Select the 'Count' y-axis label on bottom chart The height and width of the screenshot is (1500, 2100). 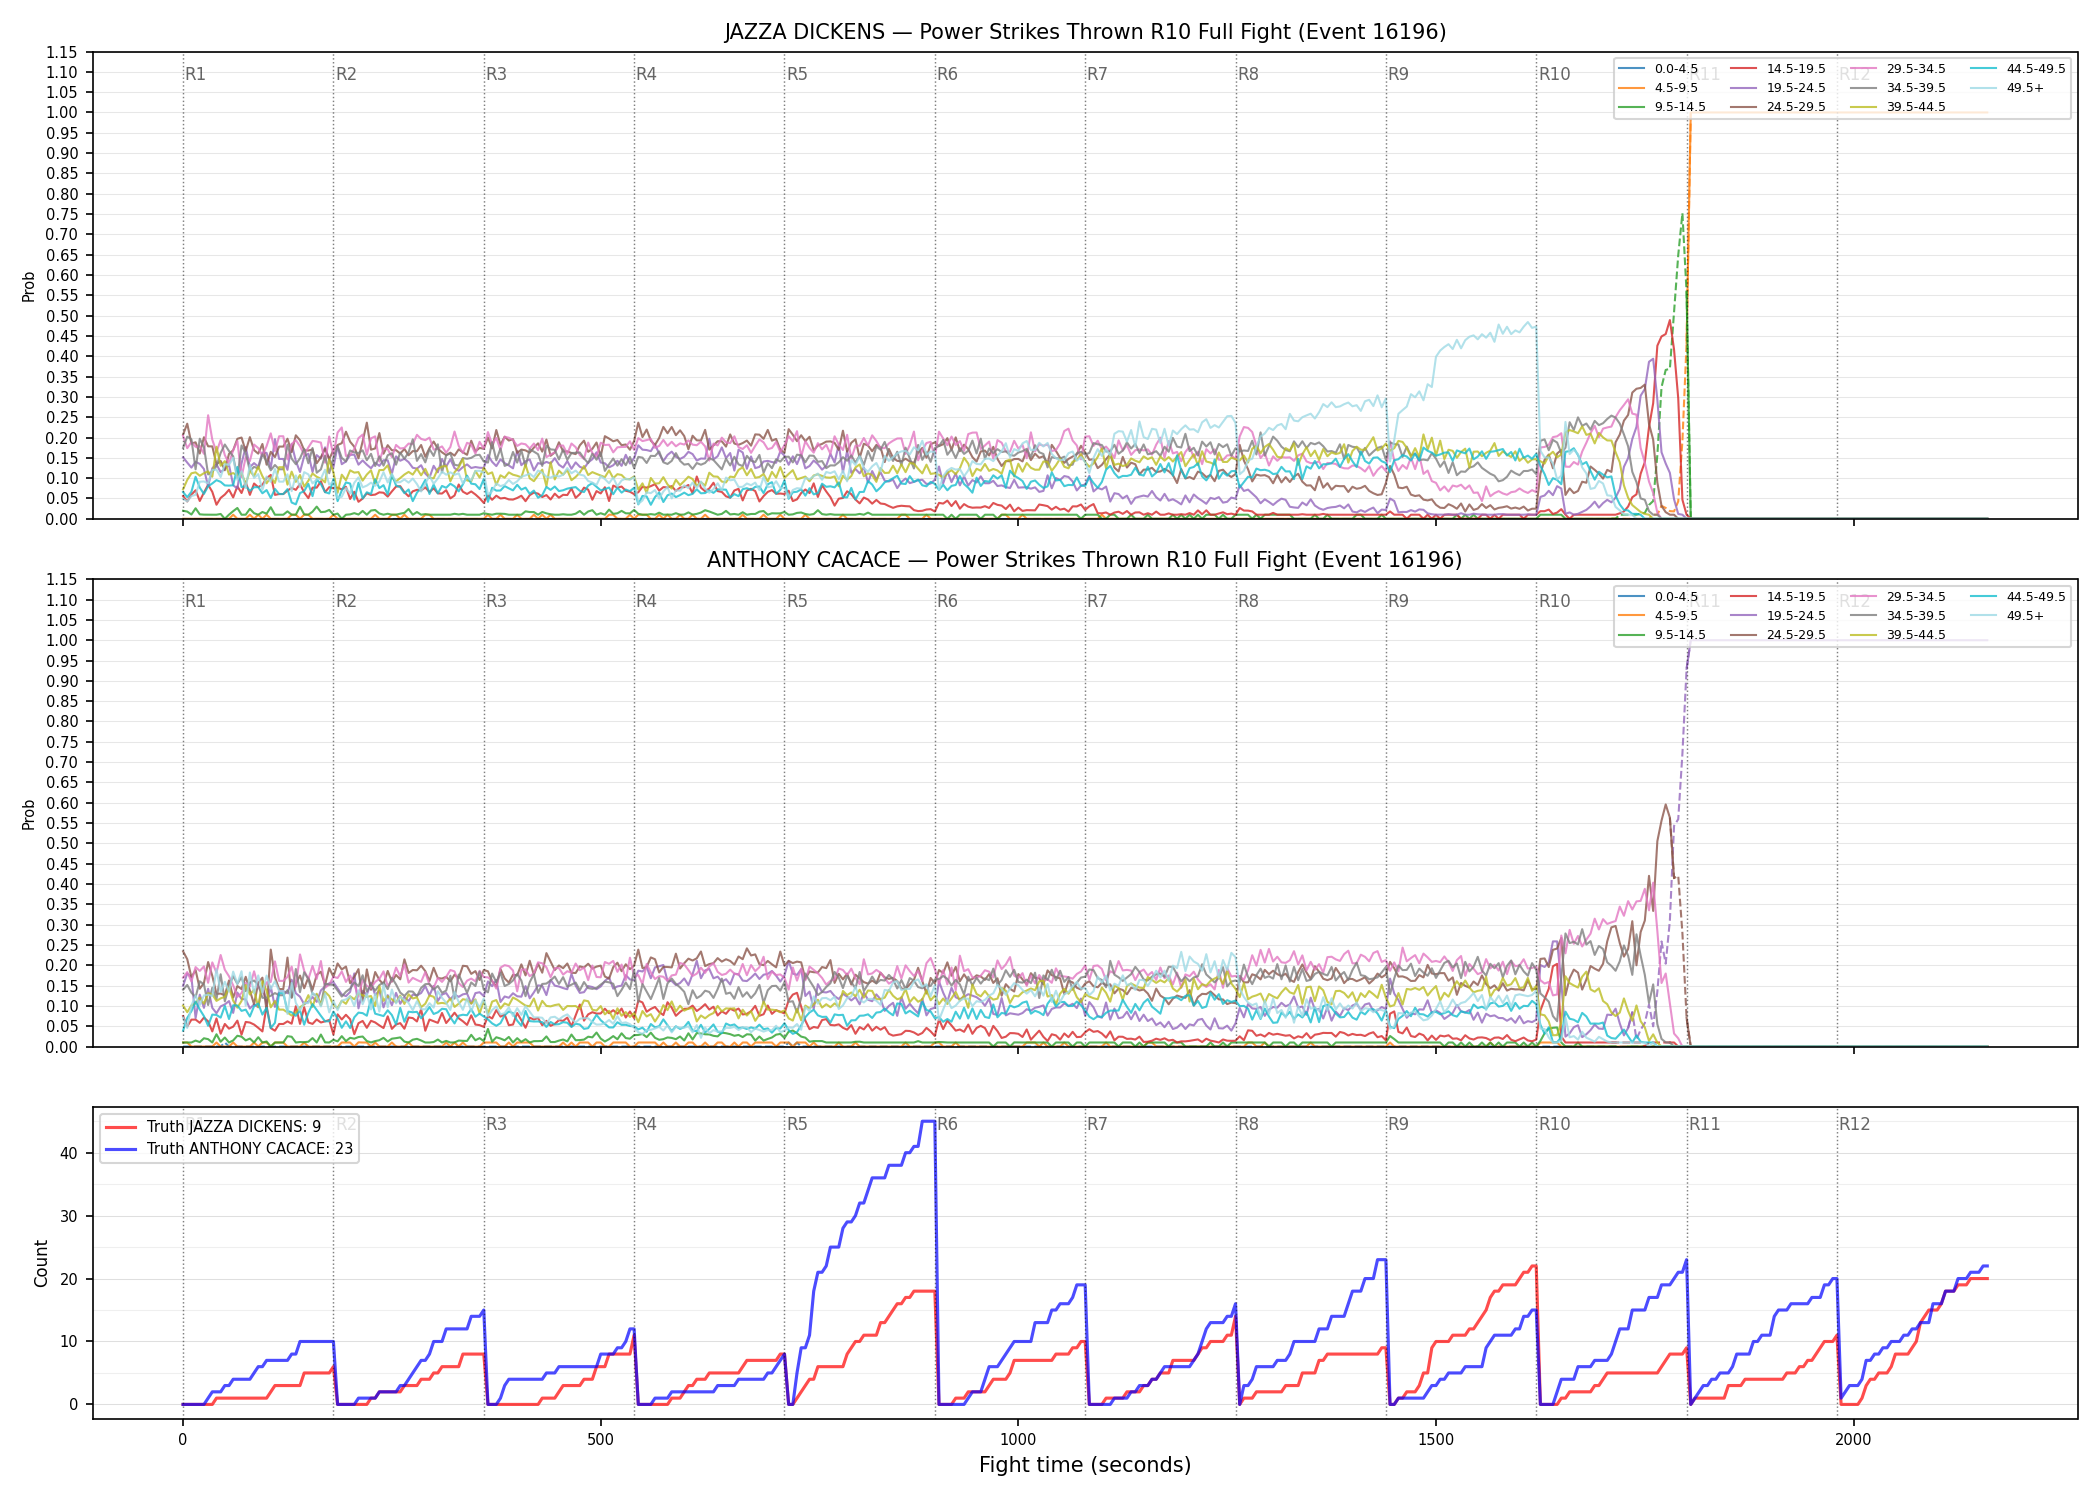pyautogui.click(x=41, y=1263)
